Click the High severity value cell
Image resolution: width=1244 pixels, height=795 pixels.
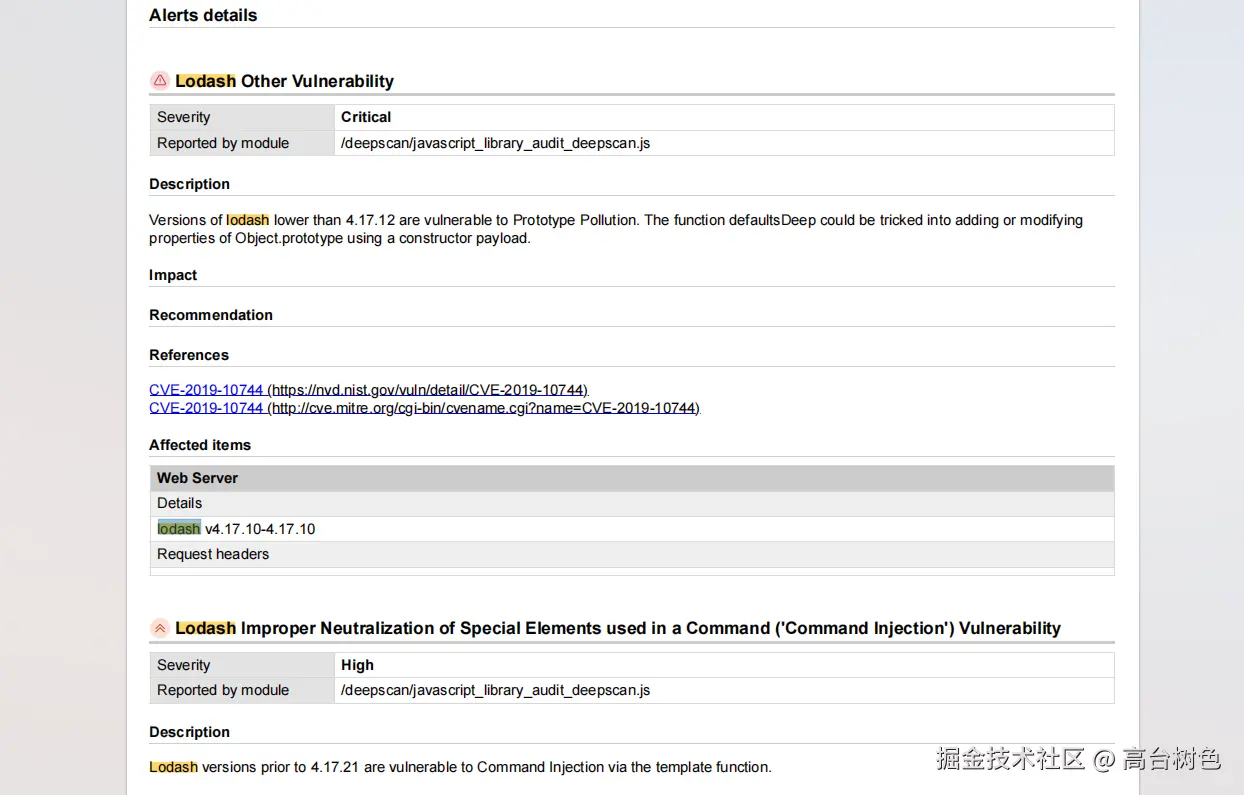click(357, 665)
